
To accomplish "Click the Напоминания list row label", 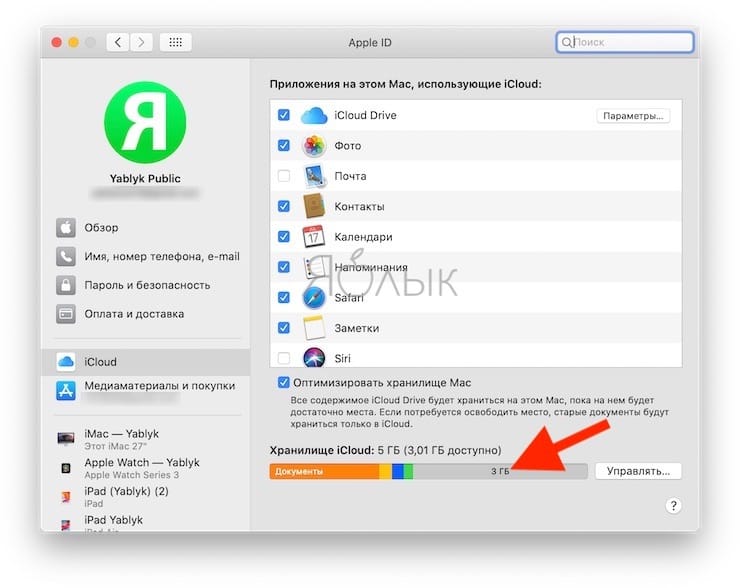I will point(371,267).
